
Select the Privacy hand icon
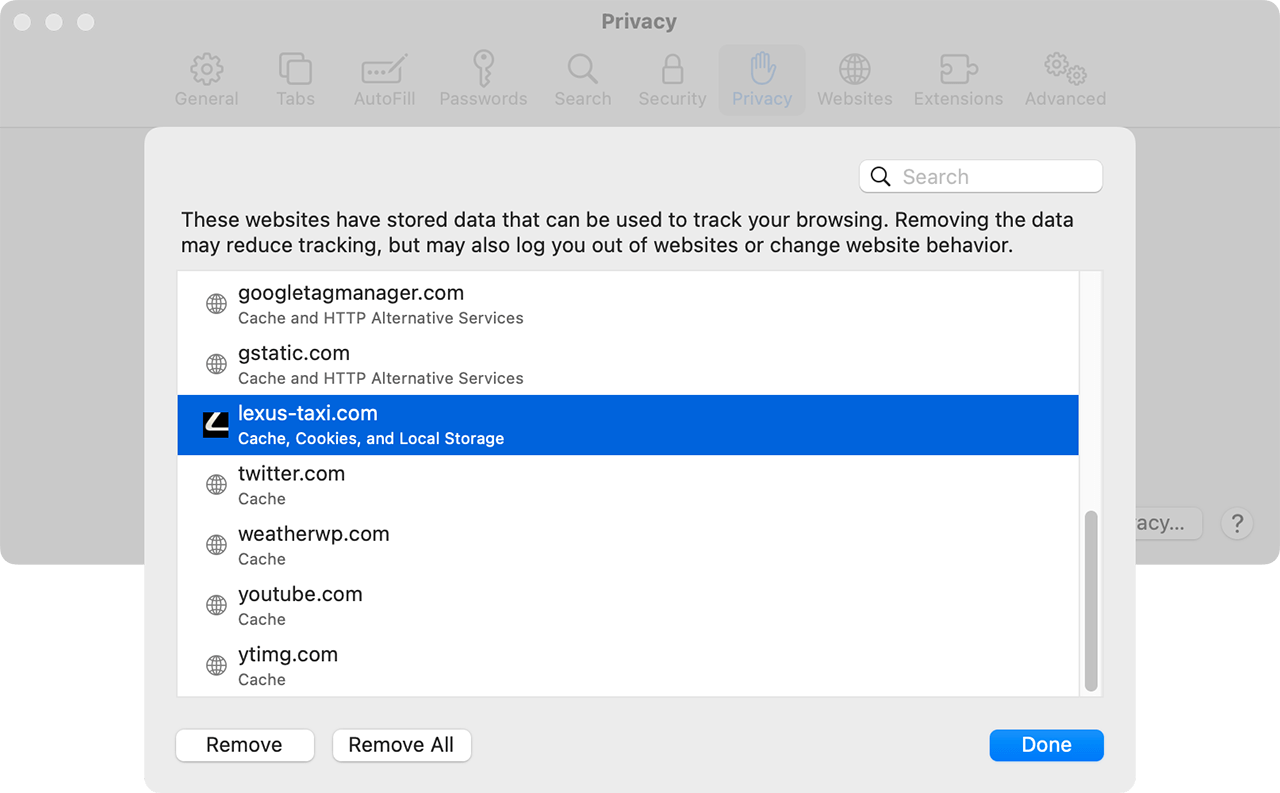[x=762, y=69]
